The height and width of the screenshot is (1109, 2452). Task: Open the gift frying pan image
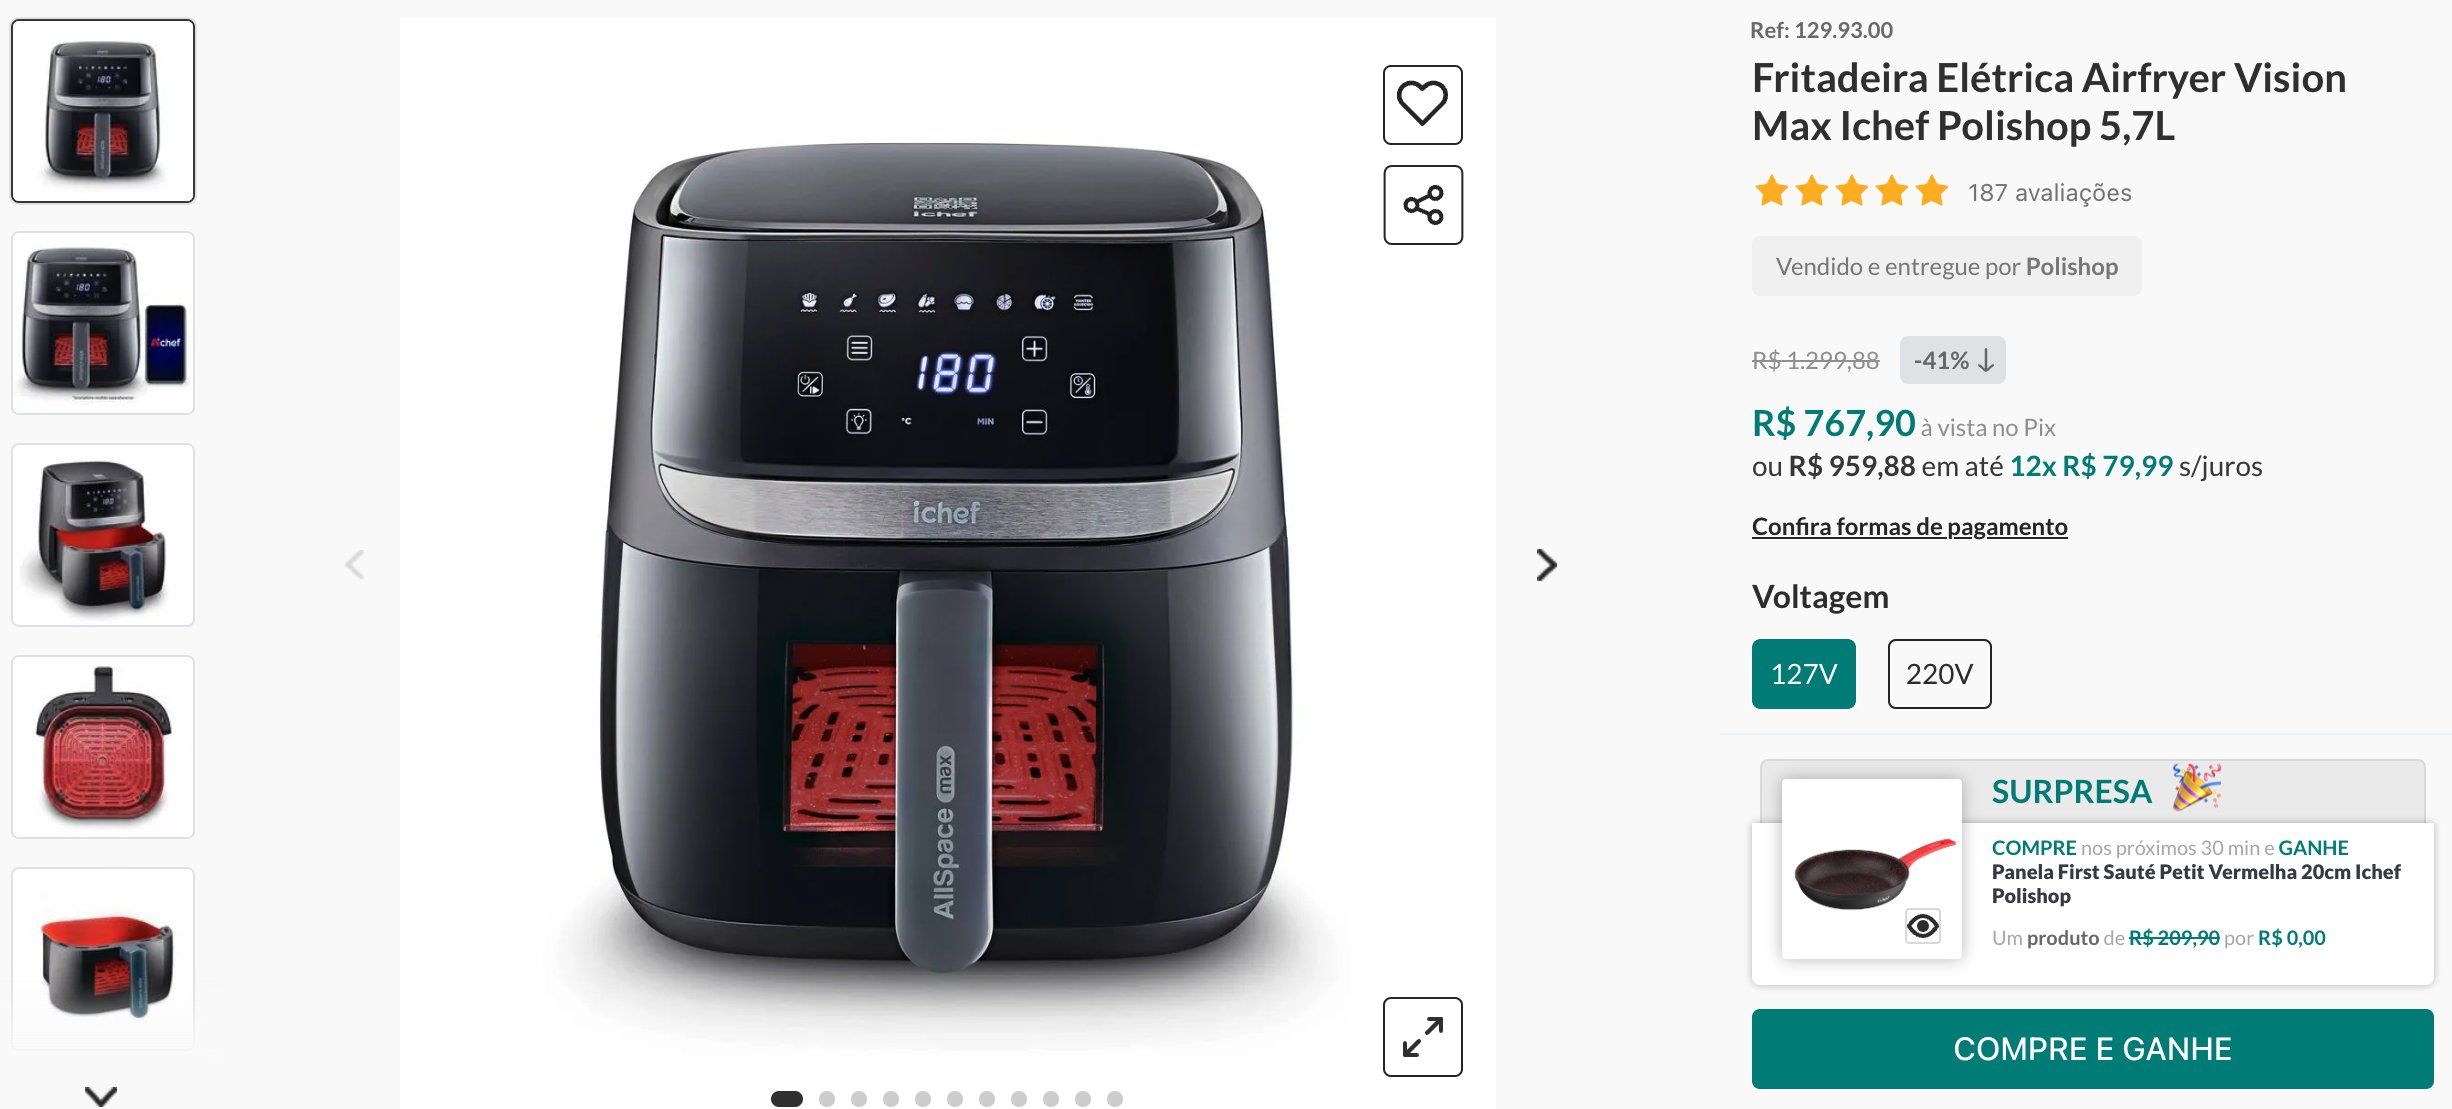(x=1871, y=869)
